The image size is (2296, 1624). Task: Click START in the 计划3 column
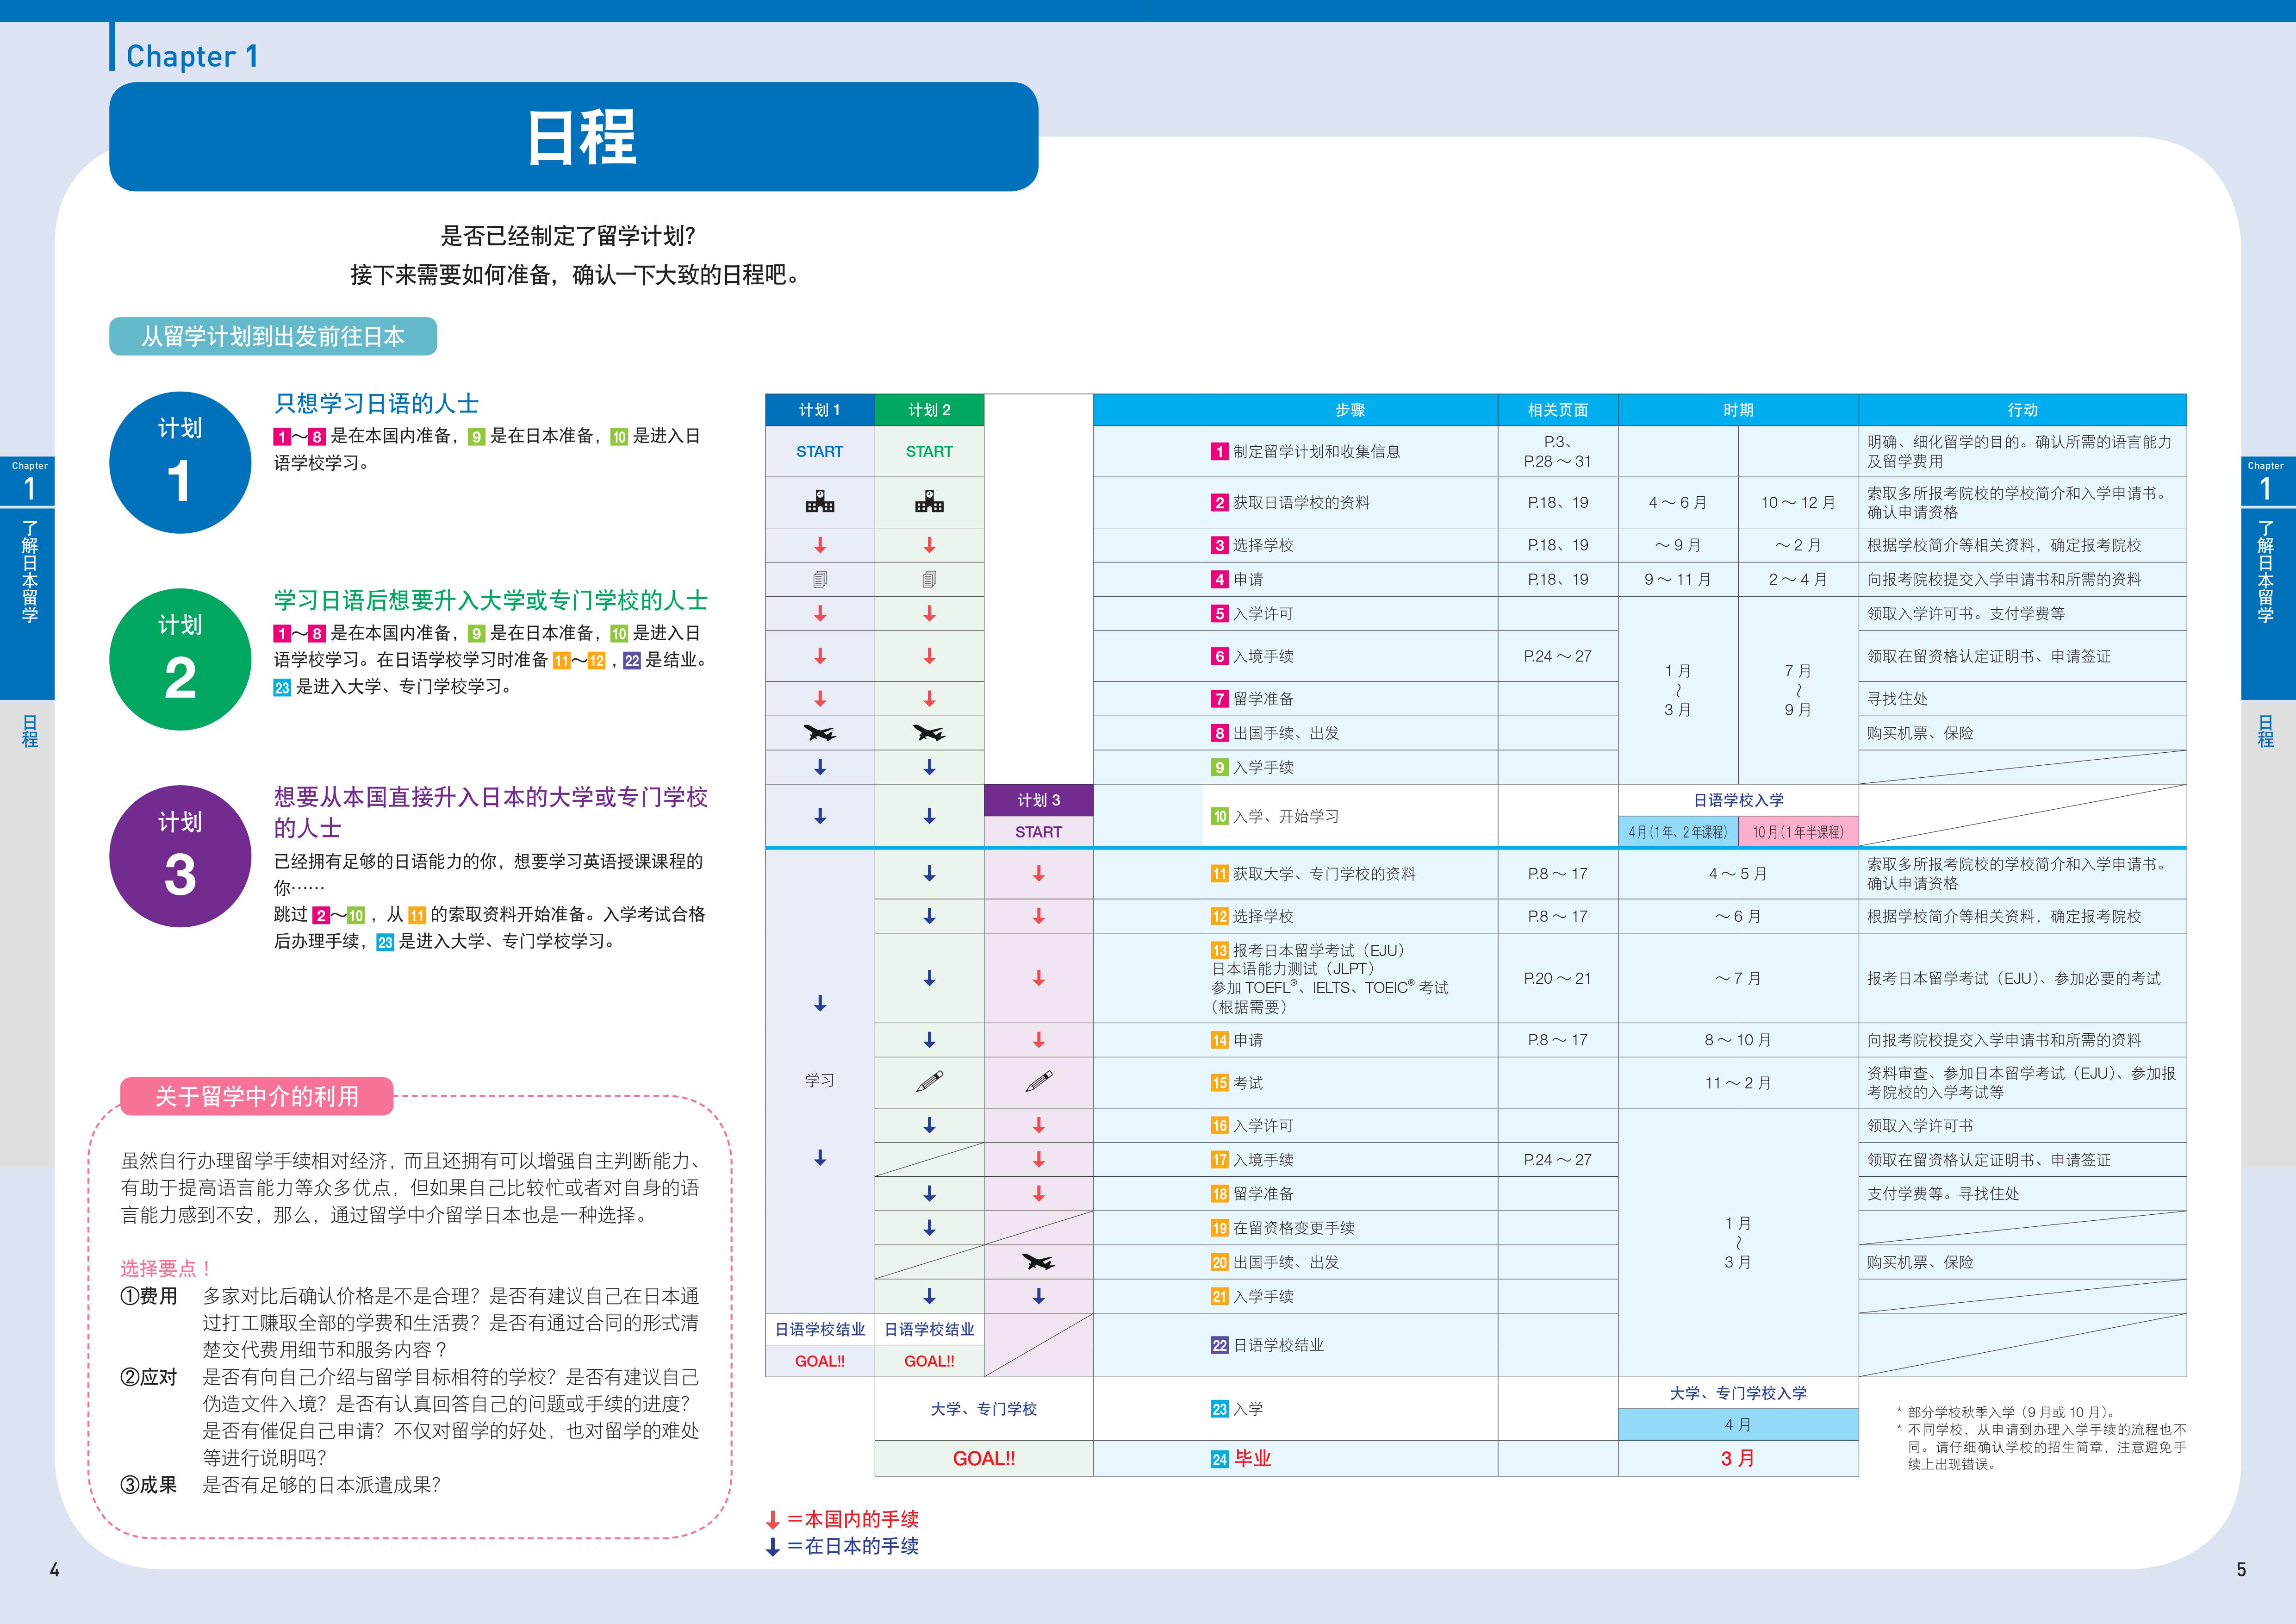(x=1038, y=831)
